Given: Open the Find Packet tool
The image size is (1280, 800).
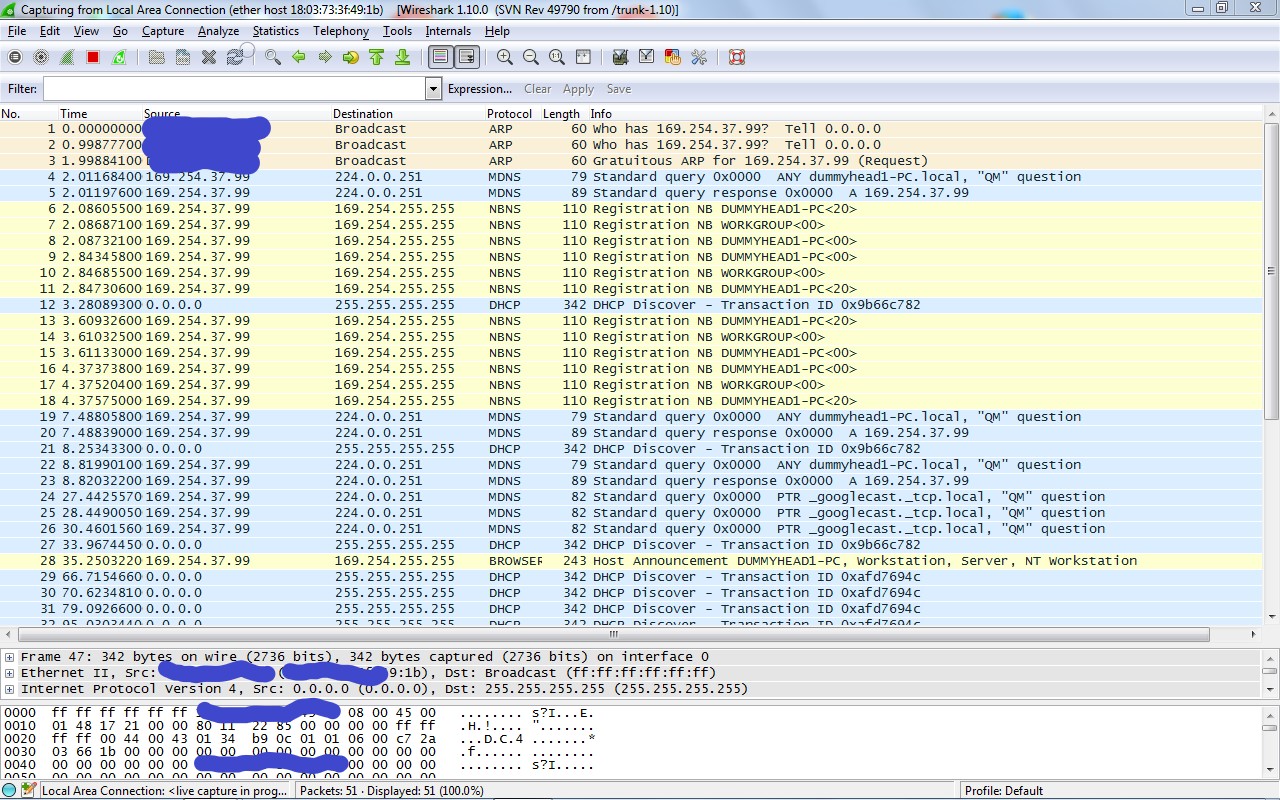Looking at the screenshot, I should pyautogui.click(x=273, y=57).
